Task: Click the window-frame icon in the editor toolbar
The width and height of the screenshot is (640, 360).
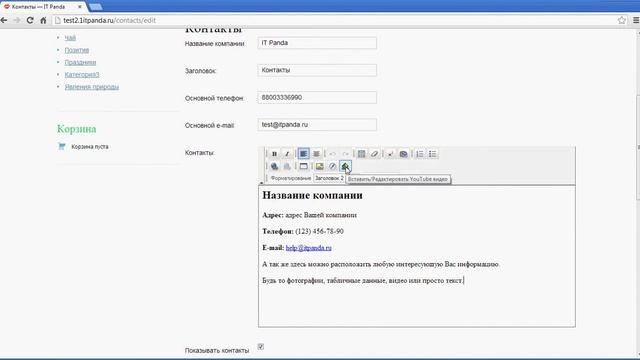Action: tap(303, 166)
